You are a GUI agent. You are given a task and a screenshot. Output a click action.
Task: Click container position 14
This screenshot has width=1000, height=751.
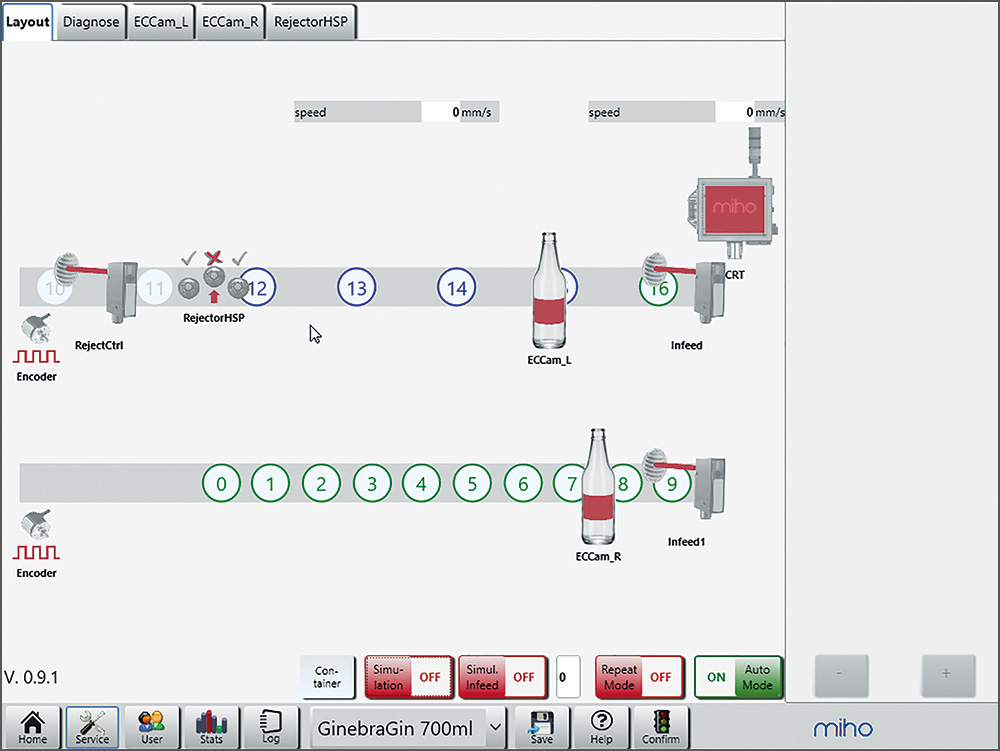point(457,288)
